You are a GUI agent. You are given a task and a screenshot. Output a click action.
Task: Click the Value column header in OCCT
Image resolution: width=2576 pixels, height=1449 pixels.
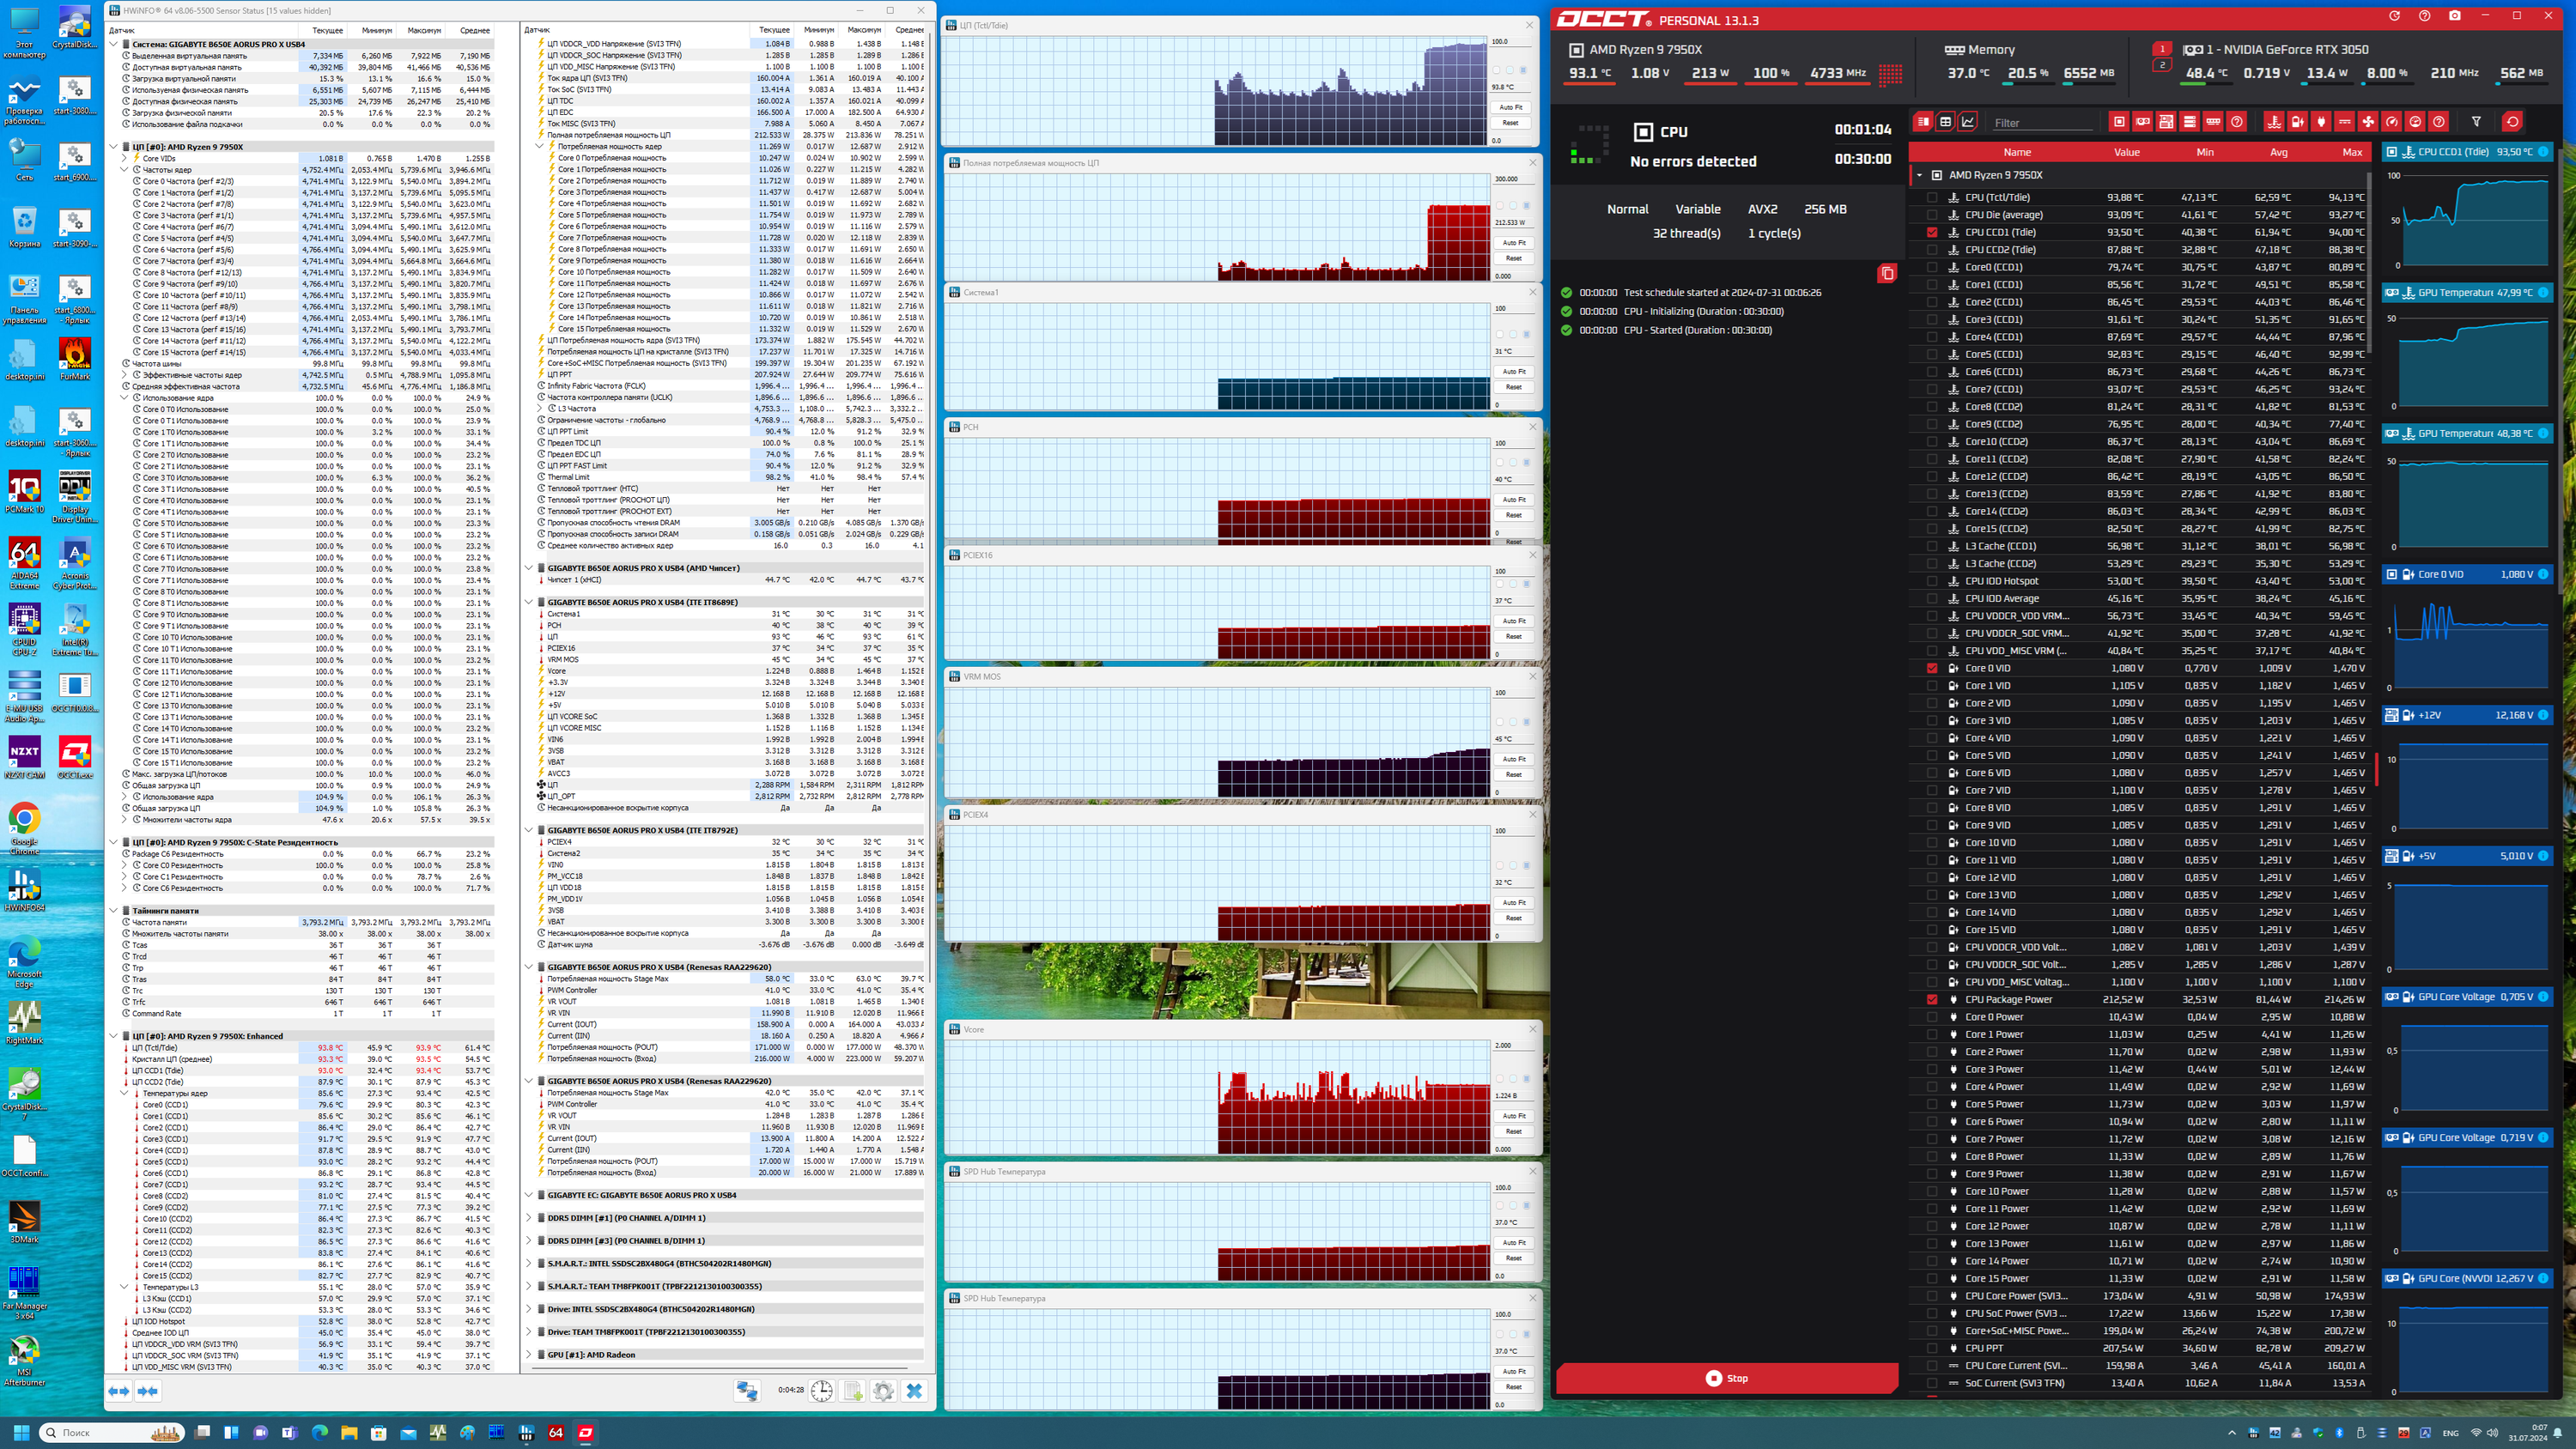click(x=2126, y=152)
